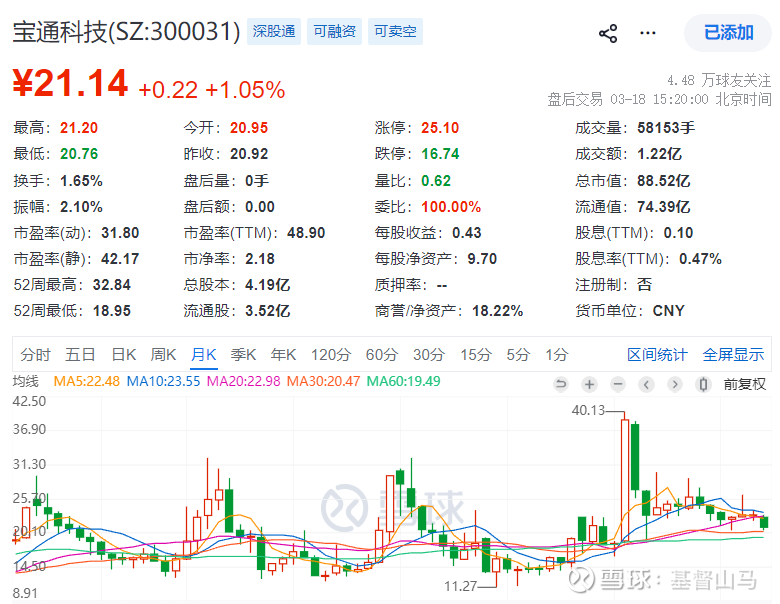This screenshot has width=780, height=604.
Task: Click the MA60:19.49 indicator label
Action: [403, 382]
